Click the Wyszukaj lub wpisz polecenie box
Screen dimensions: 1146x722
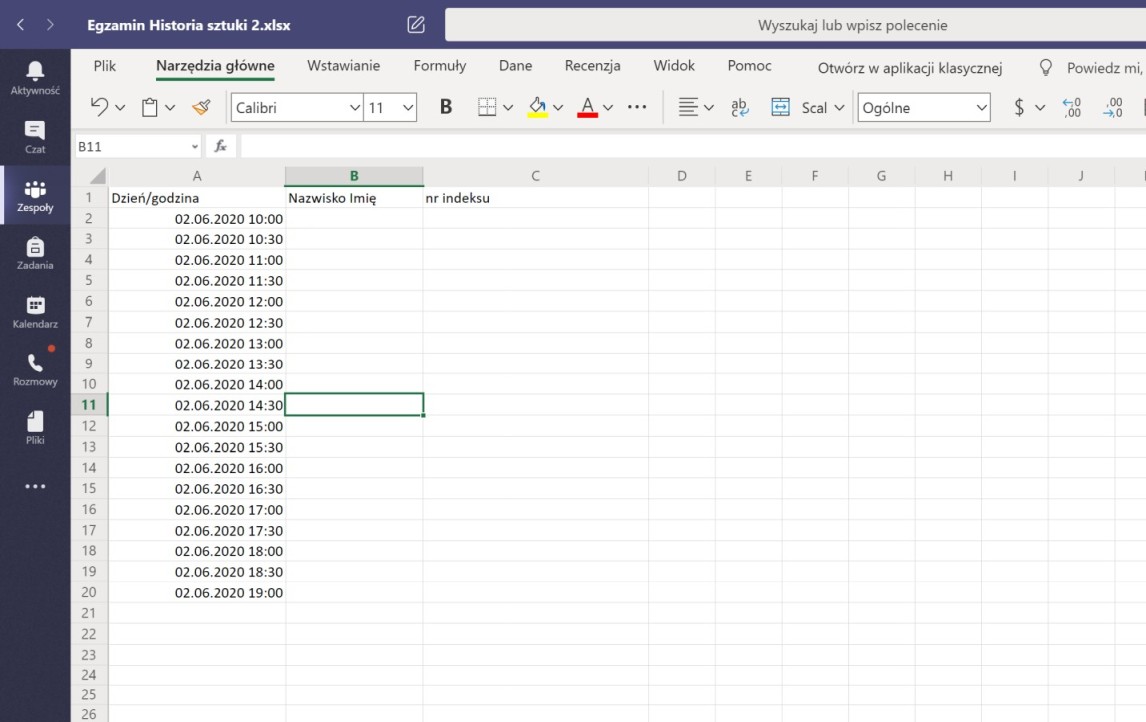[795, 25]
